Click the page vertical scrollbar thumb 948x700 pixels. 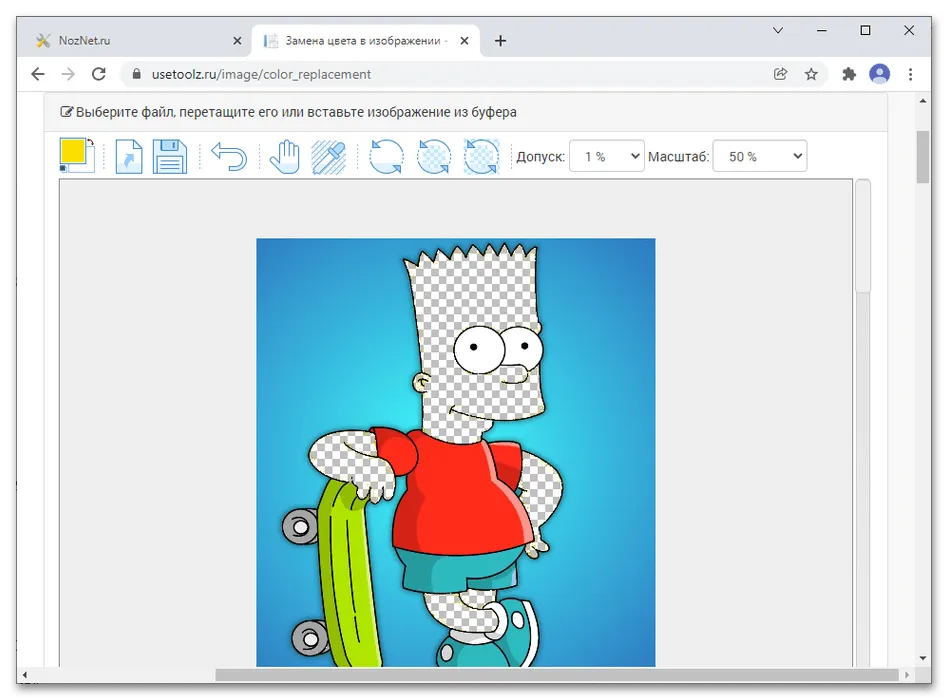923,157
